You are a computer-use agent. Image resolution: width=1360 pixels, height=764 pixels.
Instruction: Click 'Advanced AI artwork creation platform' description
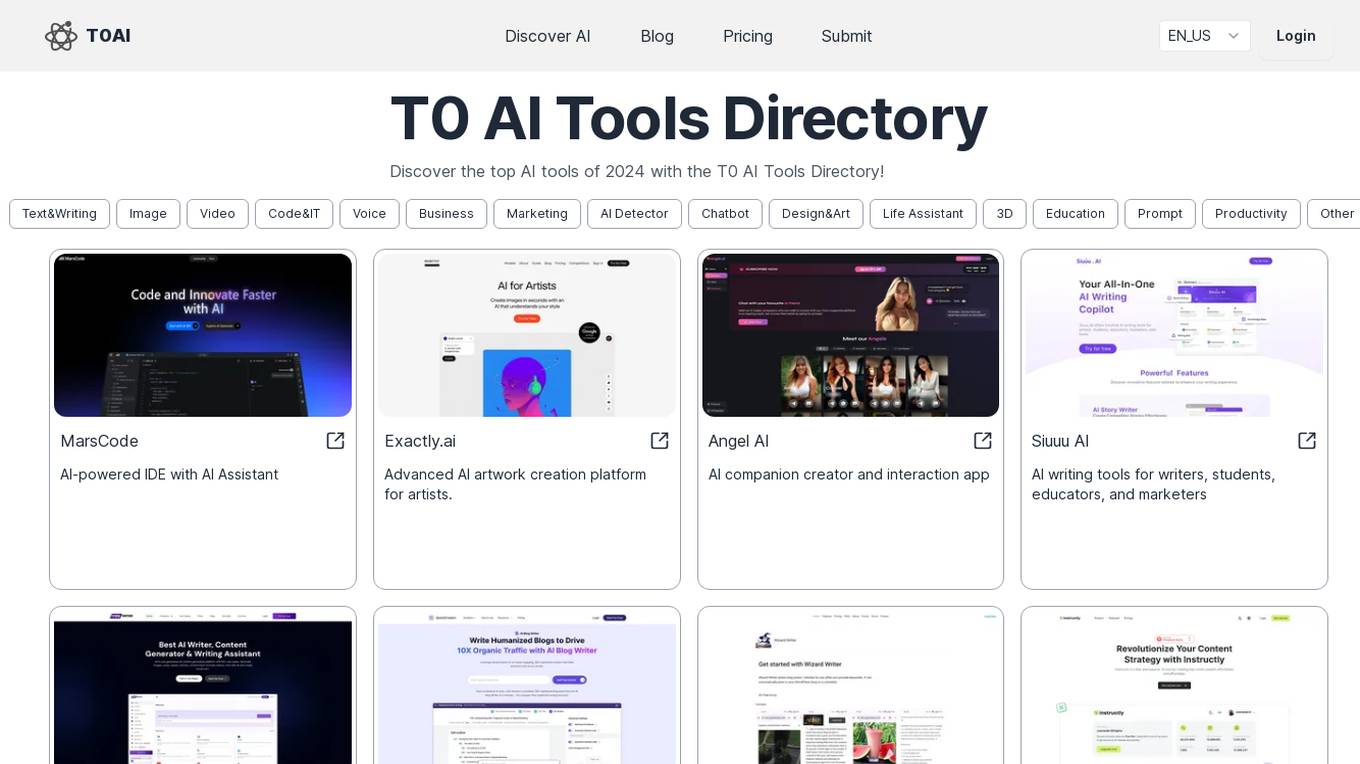[515, 484]
